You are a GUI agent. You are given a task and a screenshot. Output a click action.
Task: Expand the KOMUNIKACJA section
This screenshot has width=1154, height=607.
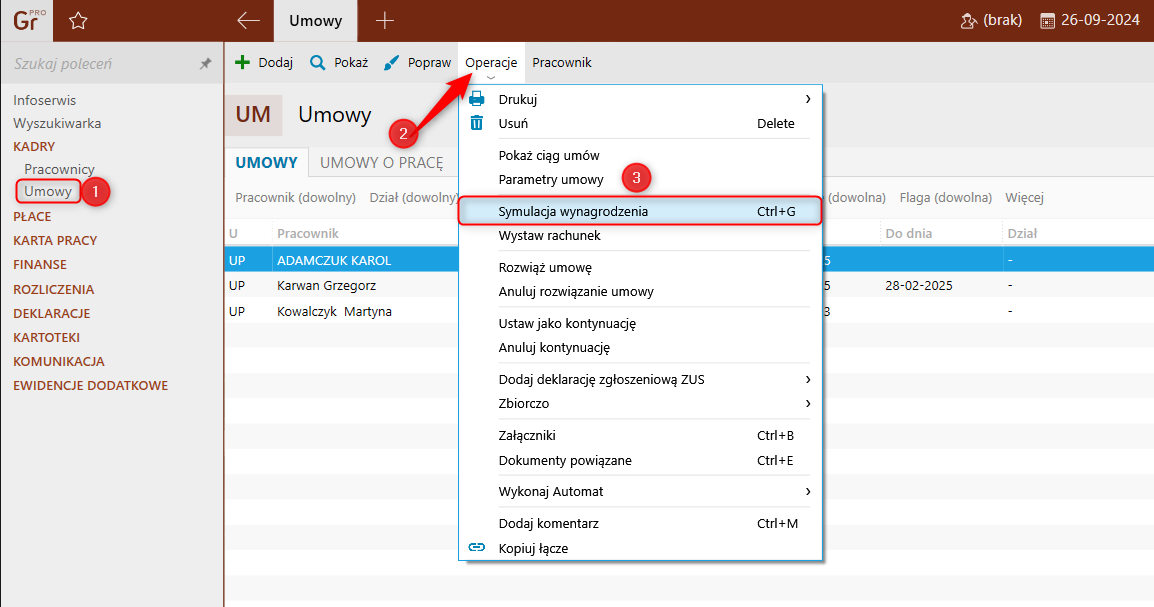59,361
